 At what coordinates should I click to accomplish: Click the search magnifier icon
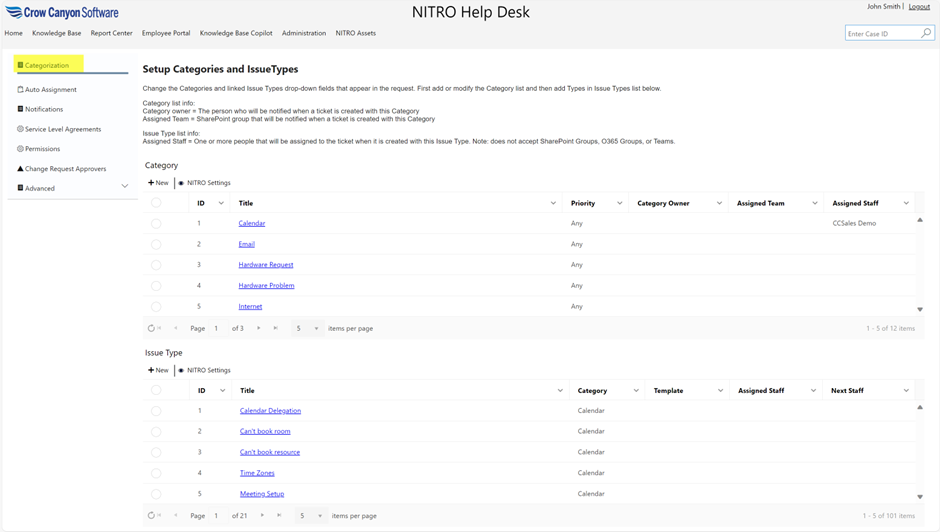(x=925, y=33)
